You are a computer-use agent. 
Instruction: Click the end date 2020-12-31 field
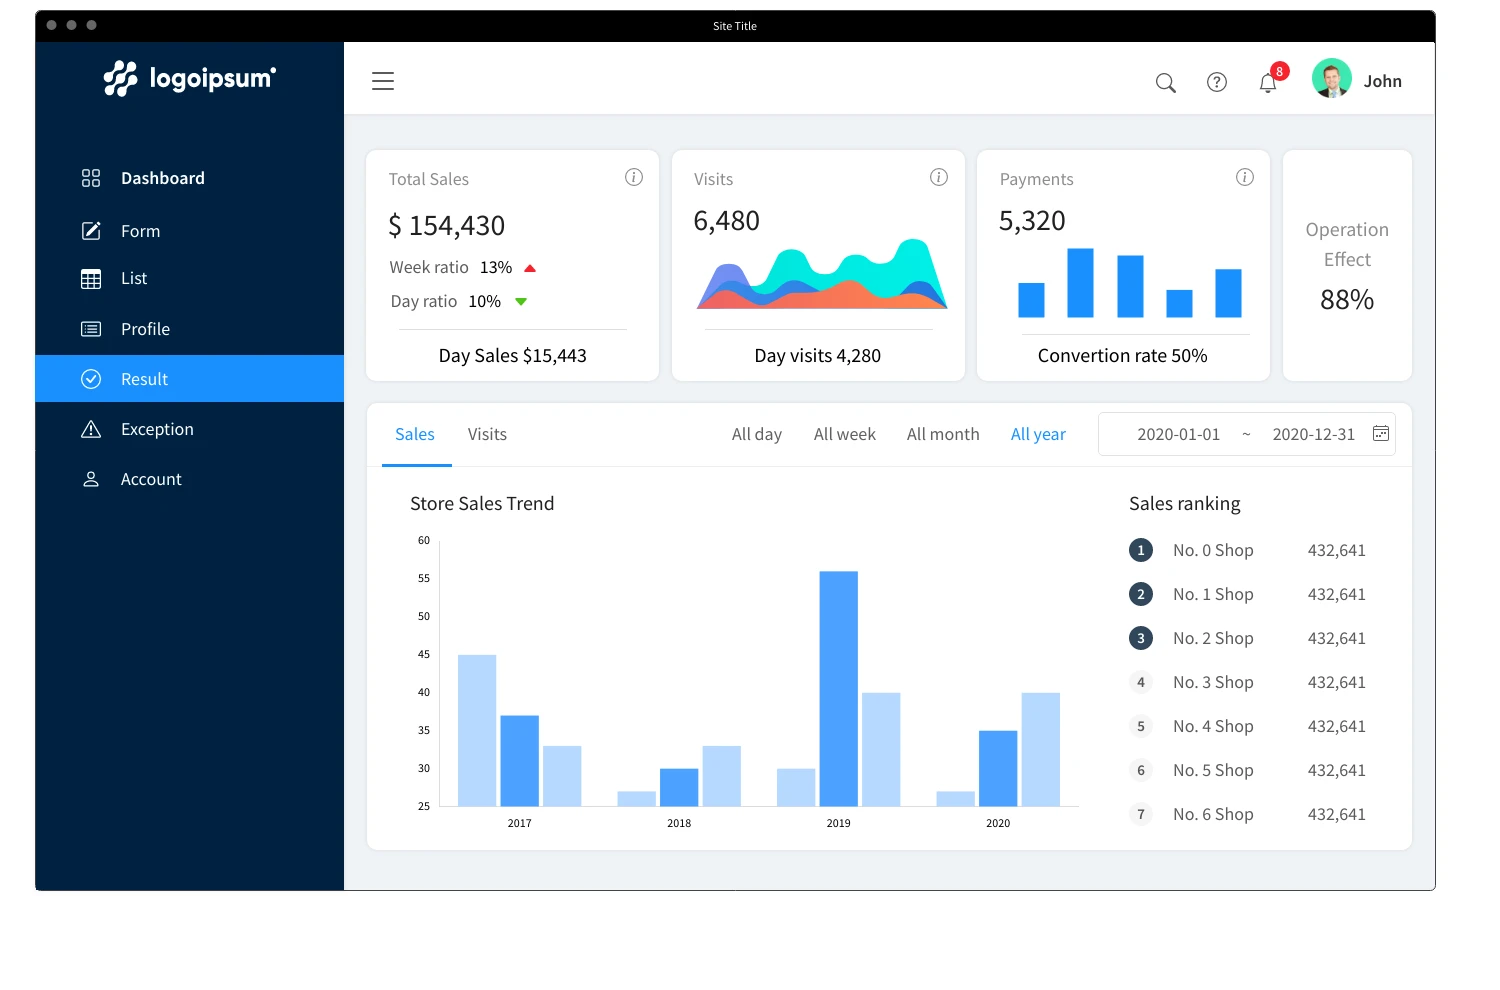pos(1313,434)
